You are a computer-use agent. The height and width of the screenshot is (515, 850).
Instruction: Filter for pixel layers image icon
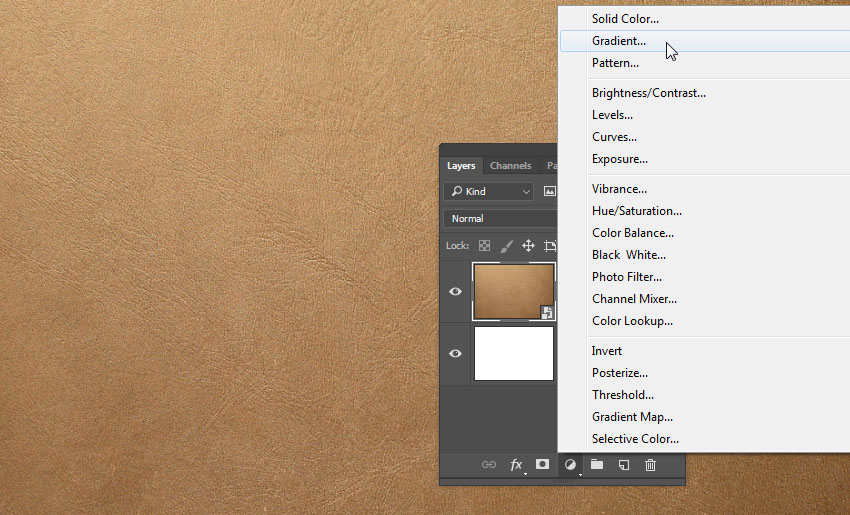(550, 191)
